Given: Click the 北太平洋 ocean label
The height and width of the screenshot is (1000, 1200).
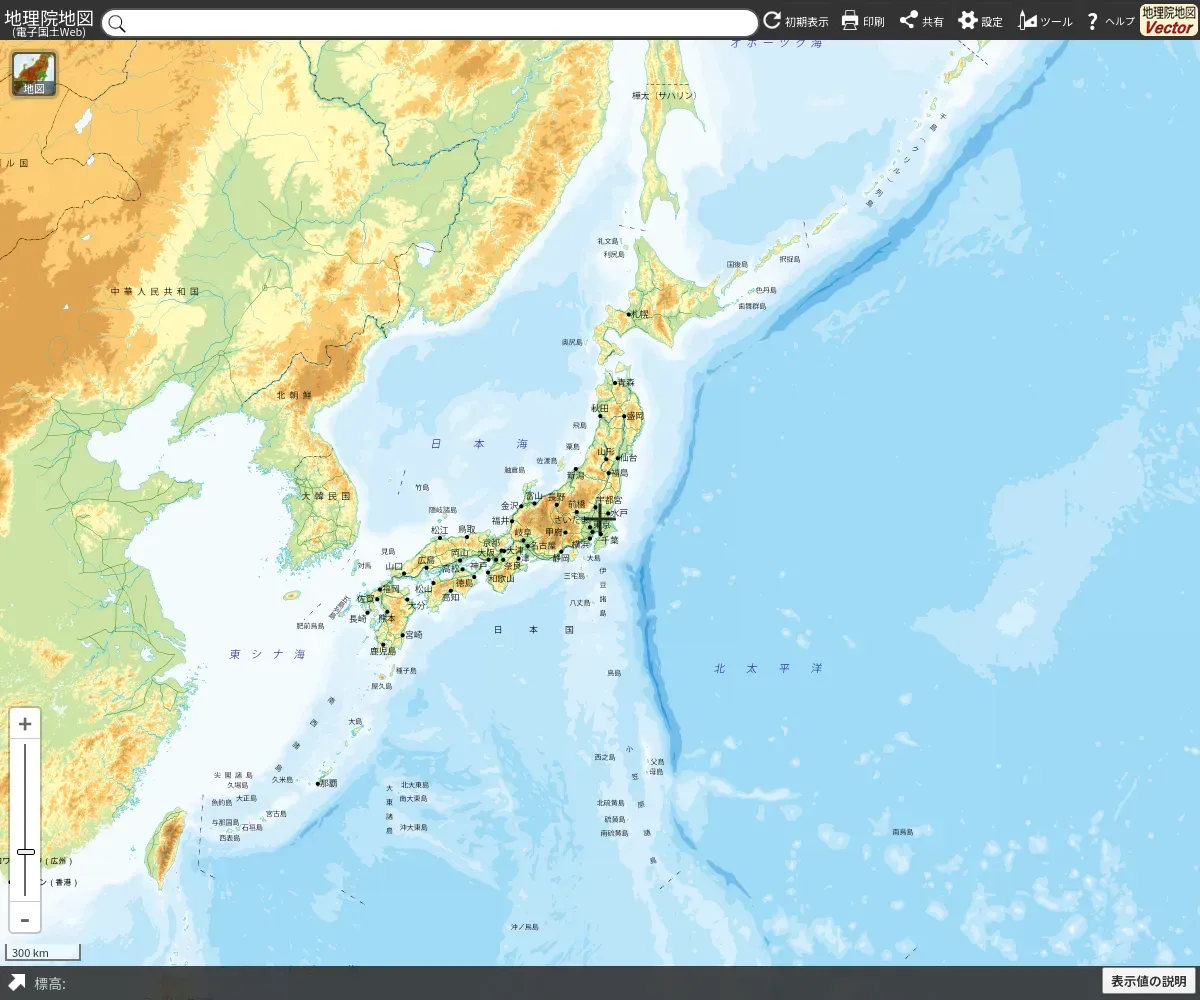Looking at the screenshot, I should pyautogui.click(x=768, y=668).
